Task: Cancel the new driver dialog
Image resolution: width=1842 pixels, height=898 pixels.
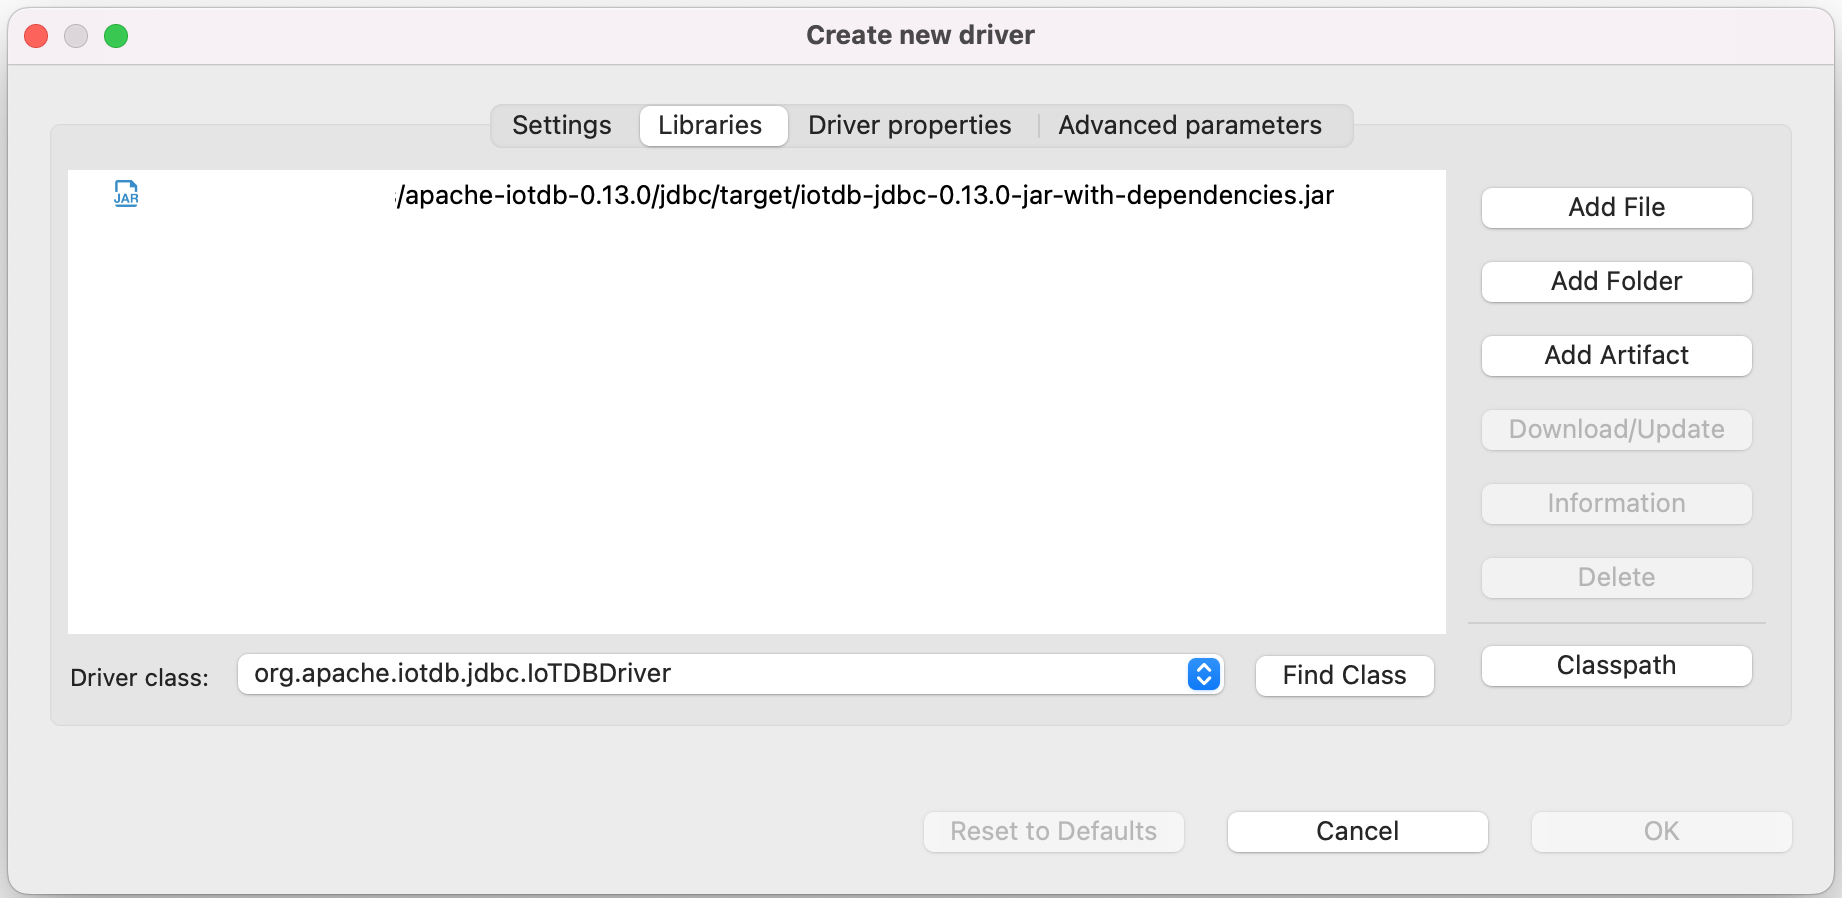Action: [1357, 832]
